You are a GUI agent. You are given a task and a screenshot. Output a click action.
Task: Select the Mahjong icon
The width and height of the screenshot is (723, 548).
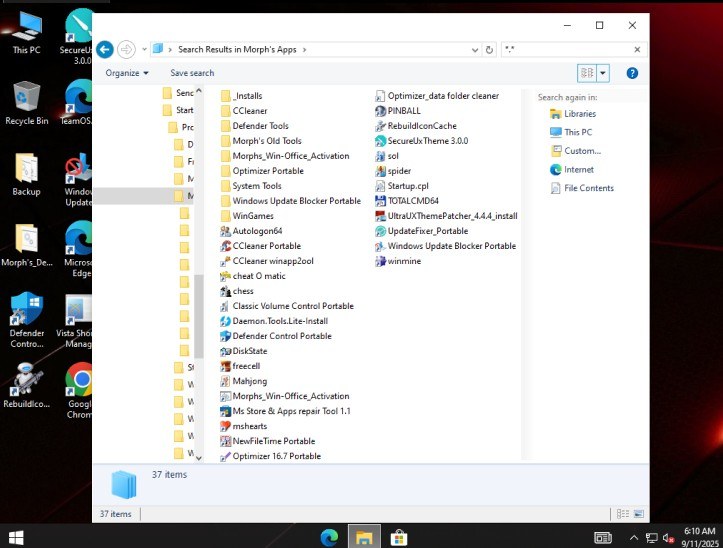(225, 381)
